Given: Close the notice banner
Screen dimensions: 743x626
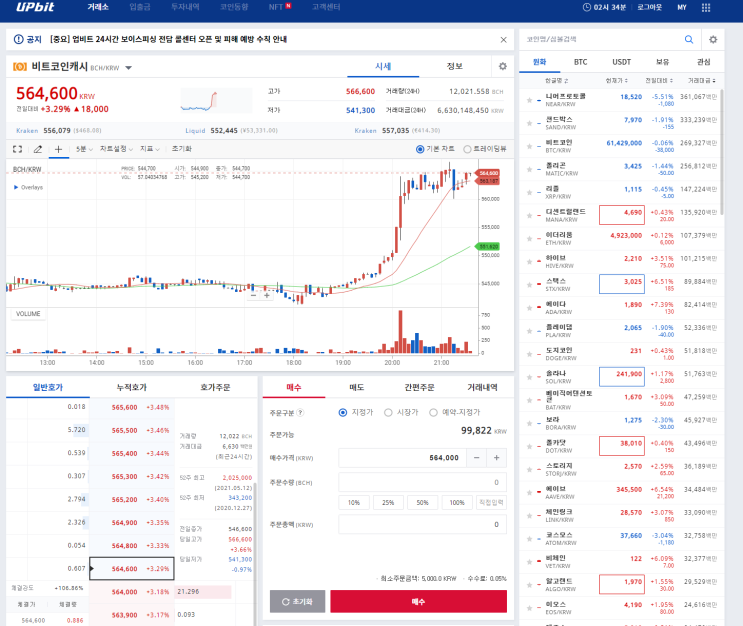Looking at the screenshot, I should [x=503, y=40].
